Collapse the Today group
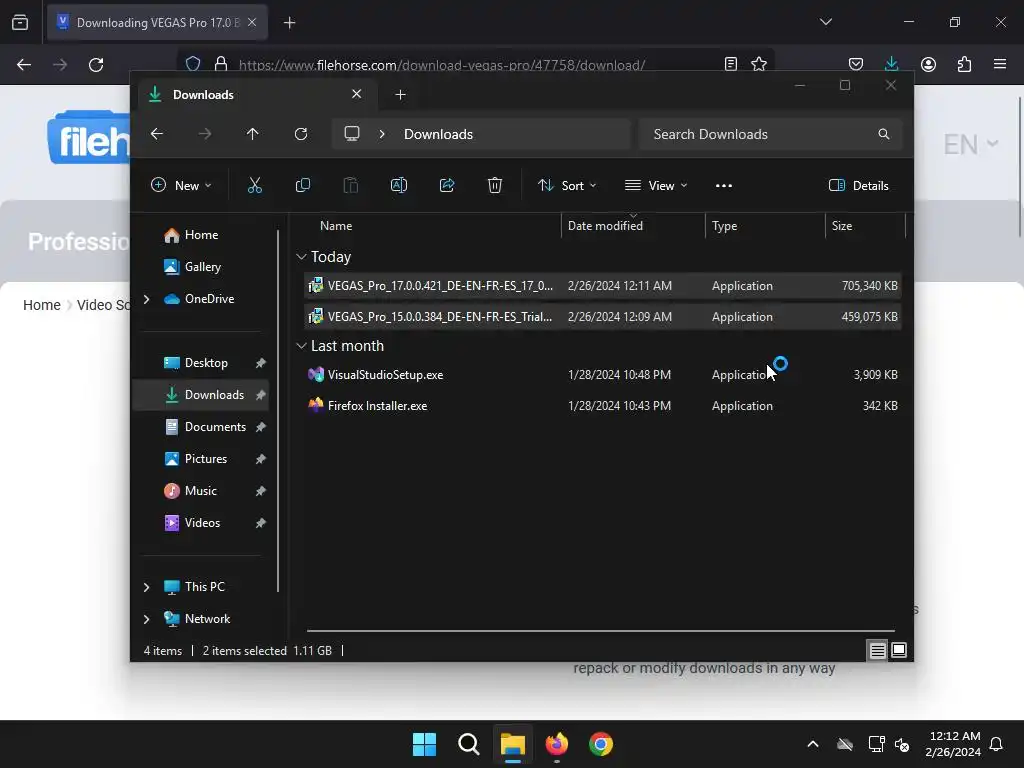This screenshot has height=768, width=1024. (x=301, y=257)
